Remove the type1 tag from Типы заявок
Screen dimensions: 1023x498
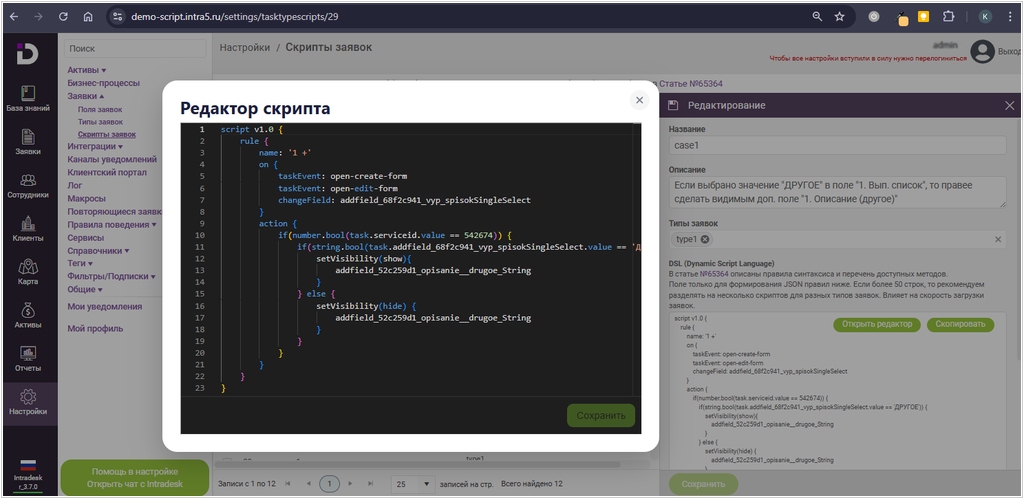click(705, 240)
